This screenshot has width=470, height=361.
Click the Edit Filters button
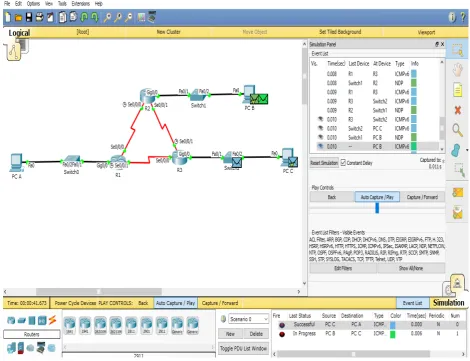(343, 268)
